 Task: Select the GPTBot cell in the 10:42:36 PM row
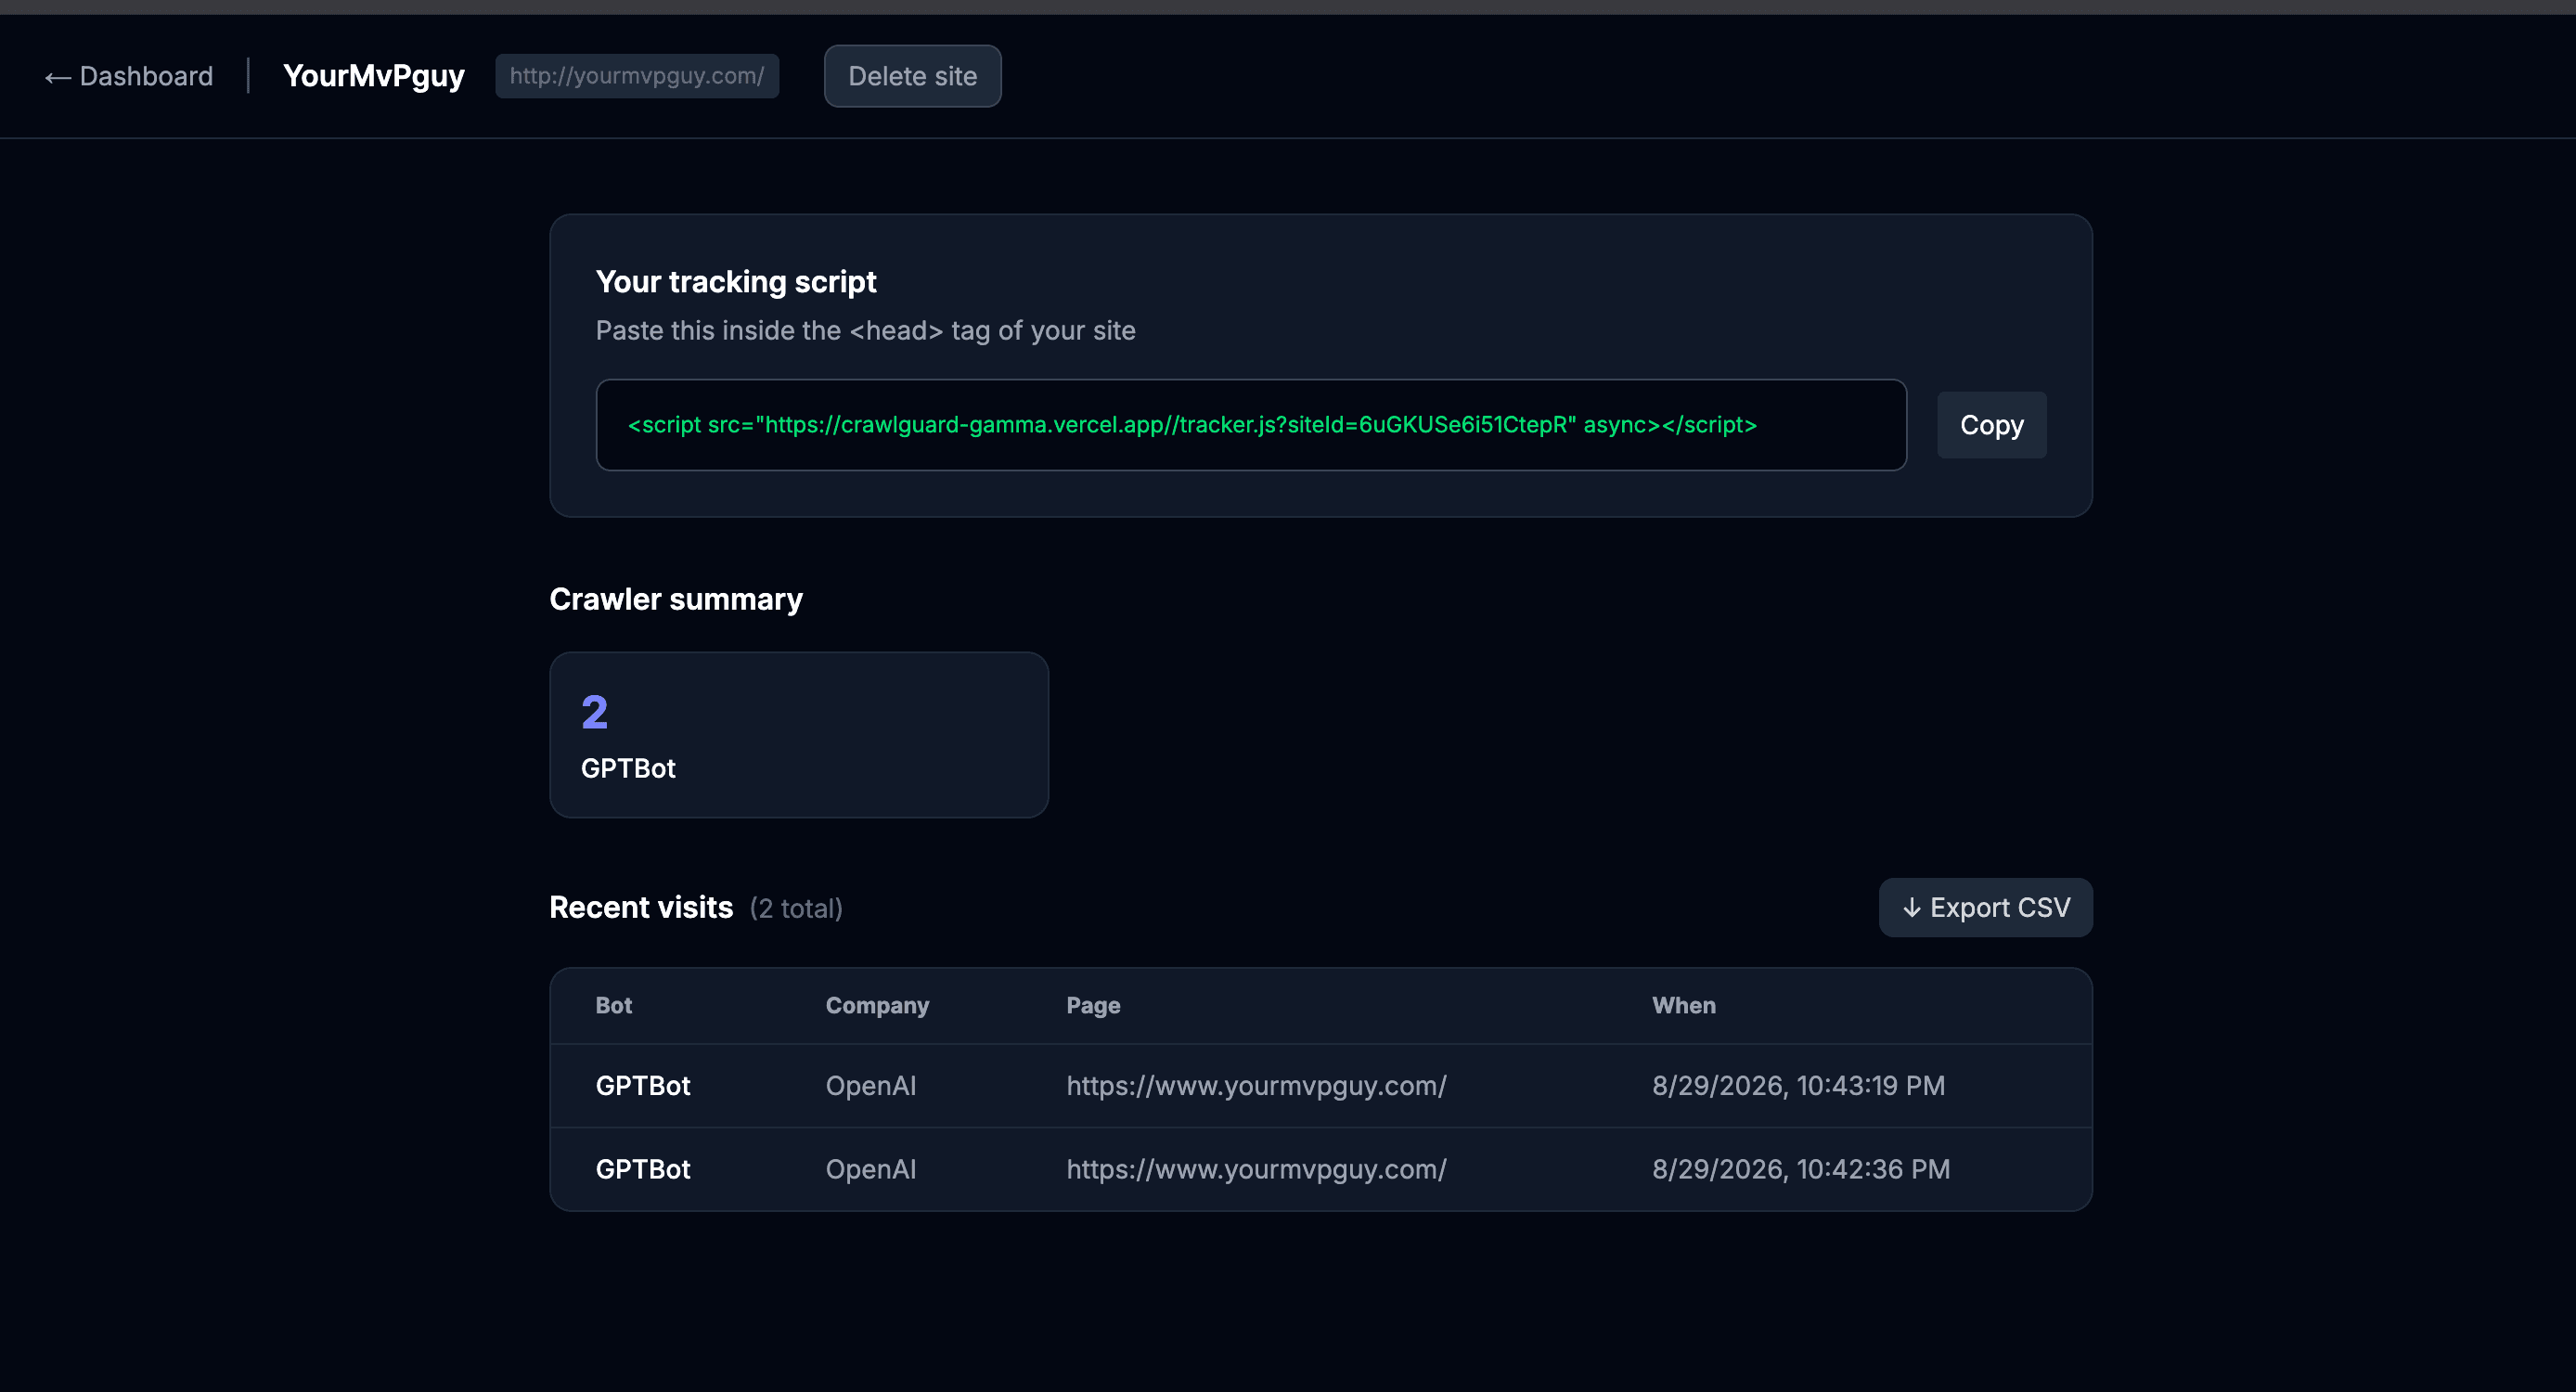click(x=643, y=1169)
